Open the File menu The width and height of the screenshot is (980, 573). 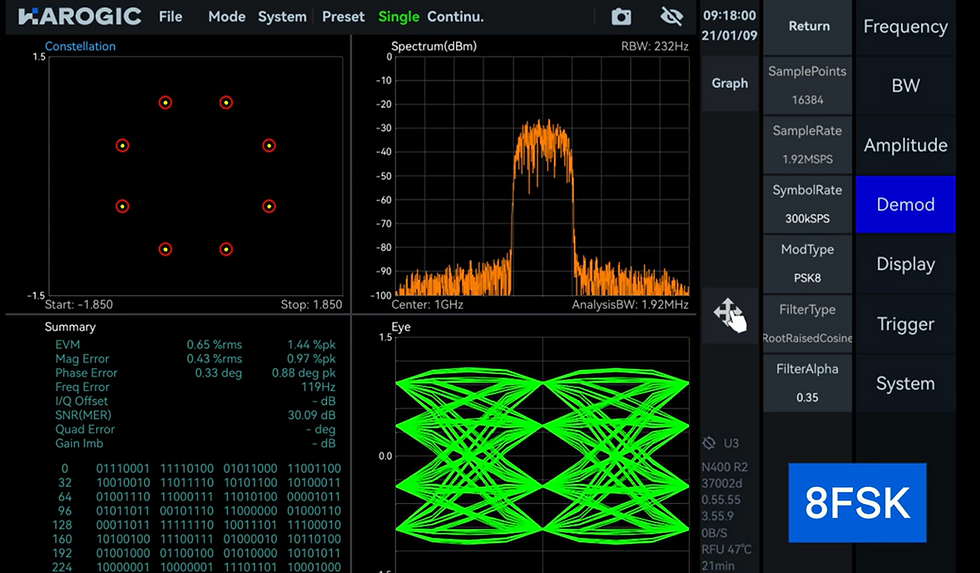pos(170,17)
